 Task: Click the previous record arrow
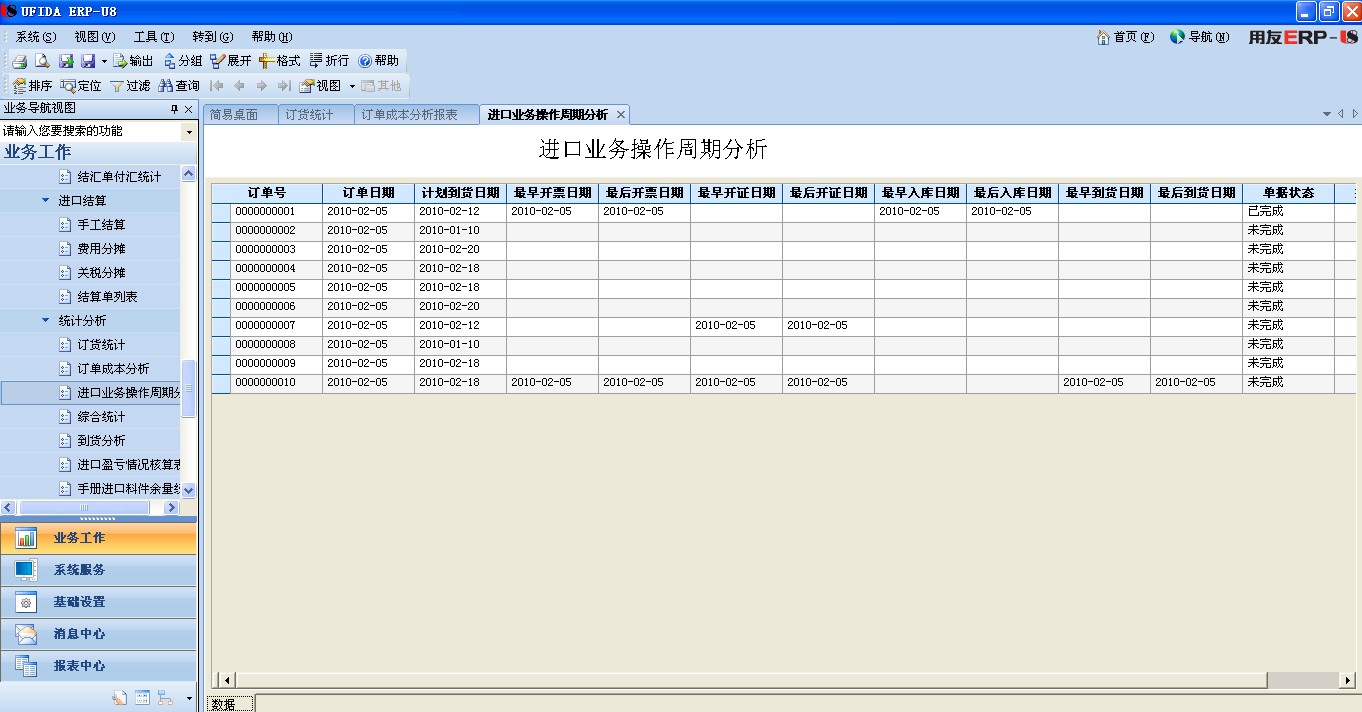[x=239, y=86]
